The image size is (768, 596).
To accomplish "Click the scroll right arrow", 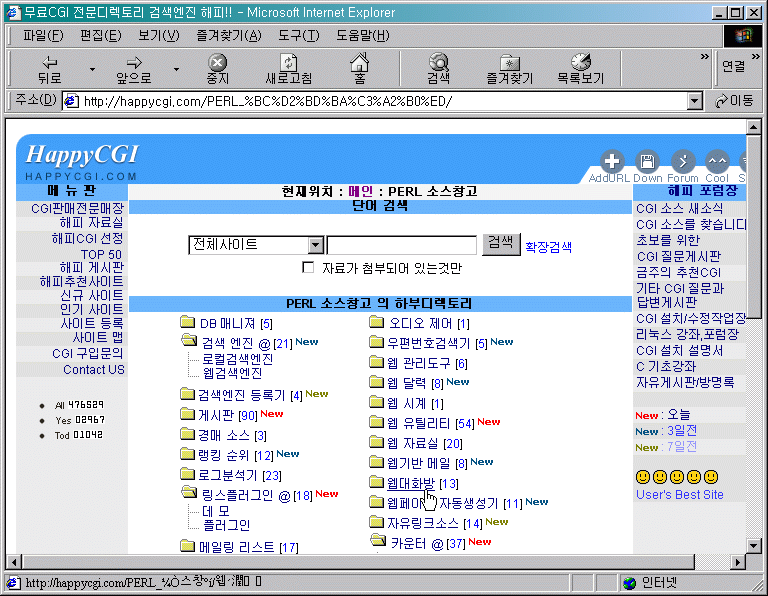I will pos(738,562).
